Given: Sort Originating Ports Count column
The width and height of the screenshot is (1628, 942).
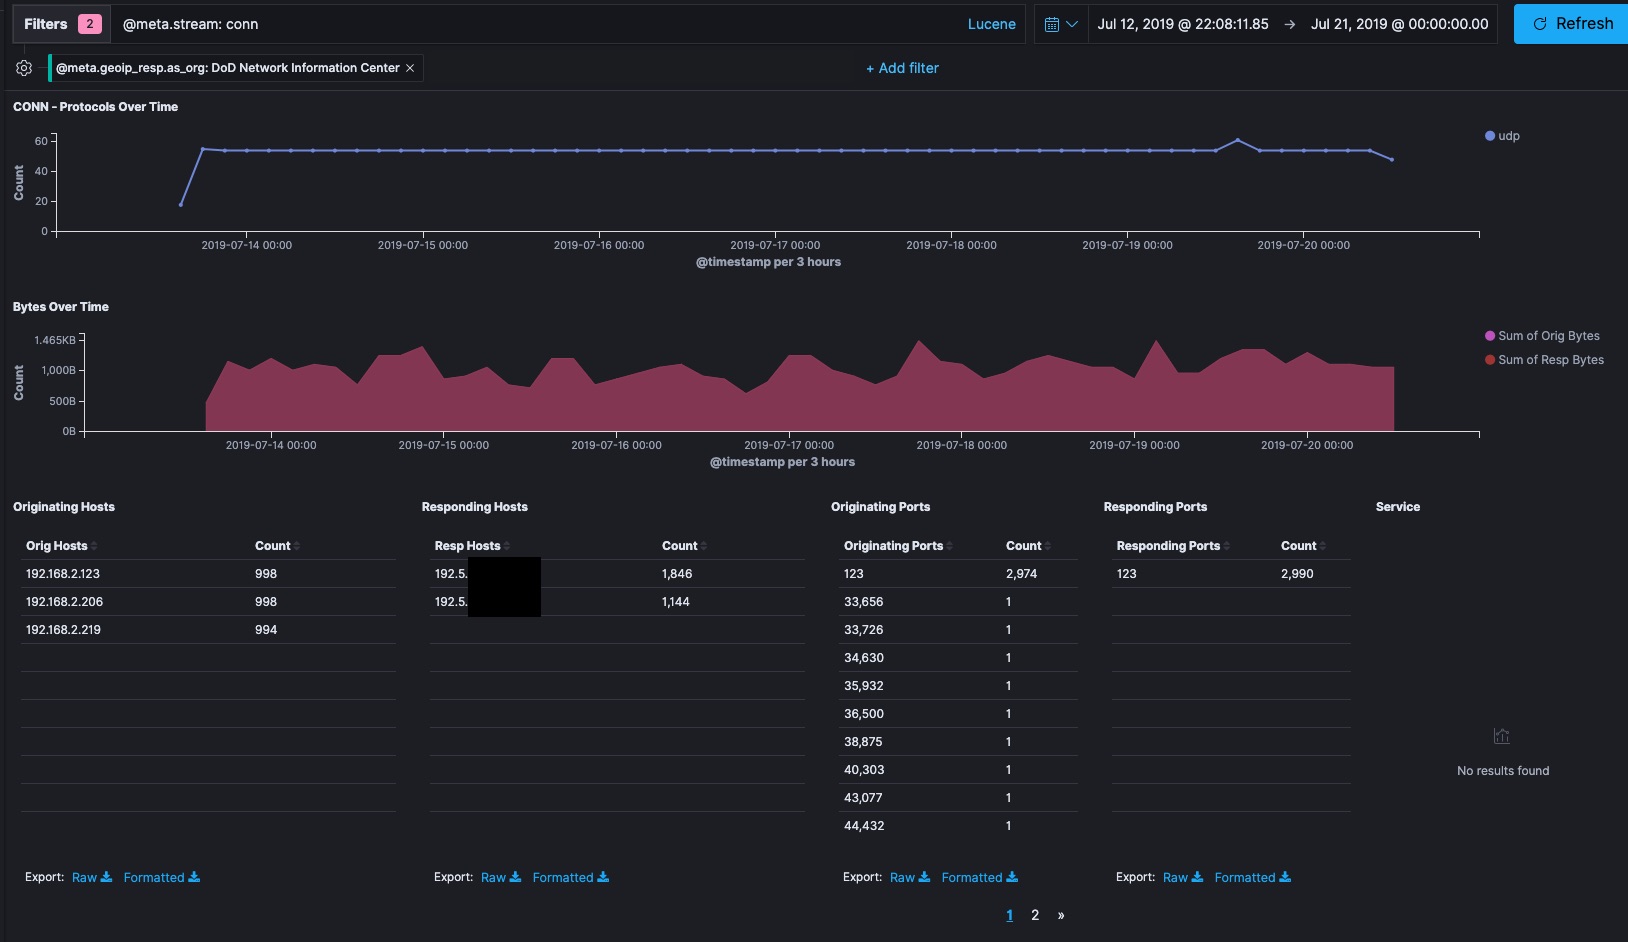Looking at the screenshot, I should coord(1028,546).
